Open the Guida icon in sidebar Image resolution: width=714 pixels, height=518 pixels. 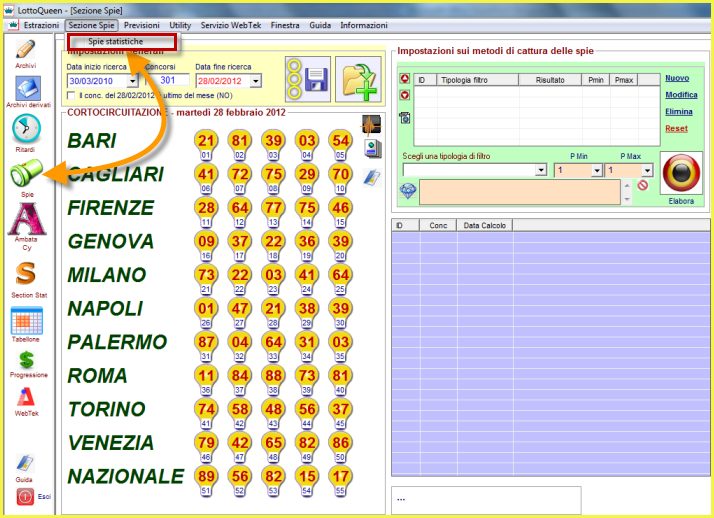(25, 463)
